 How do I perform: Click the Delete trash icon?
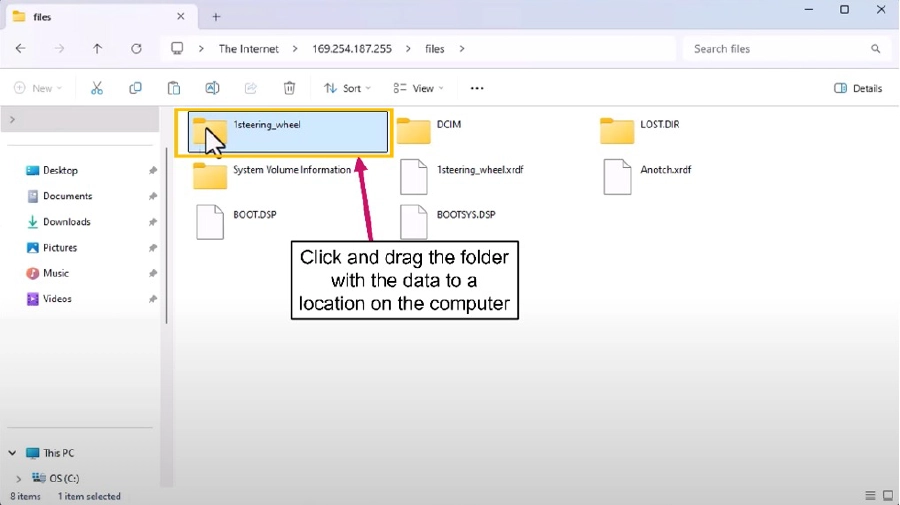tap(289, 88)
